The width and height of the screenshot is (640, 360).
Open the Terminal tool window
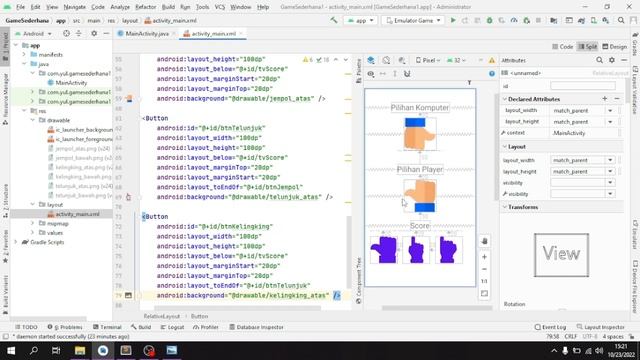pyautogui.click(x=107, y=327)
